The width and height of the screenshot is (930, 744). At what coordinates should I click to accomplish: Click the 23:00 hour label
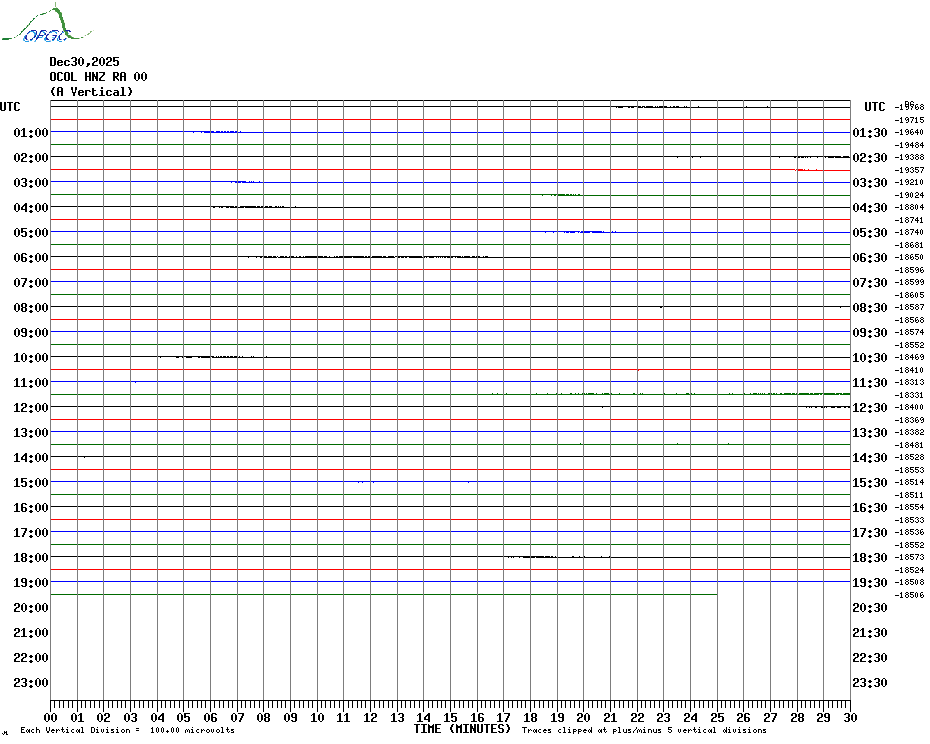pyautogui.click(x=31, y=683)
